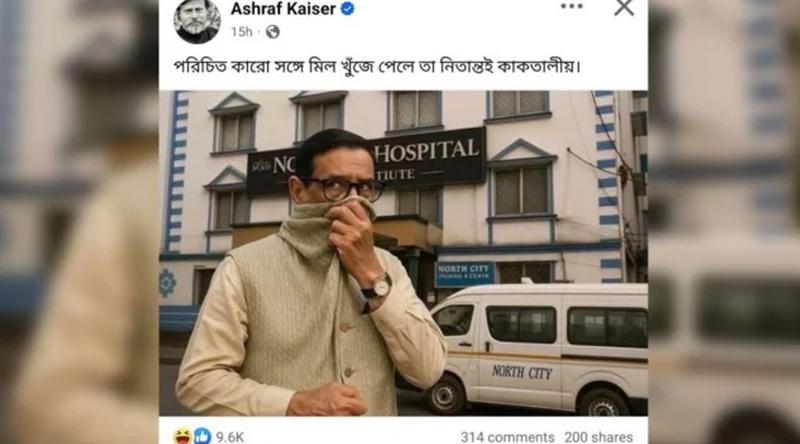Open the 9.6K reactions count
The width and height of the screenshot is (800, 444).
point(230,437)
